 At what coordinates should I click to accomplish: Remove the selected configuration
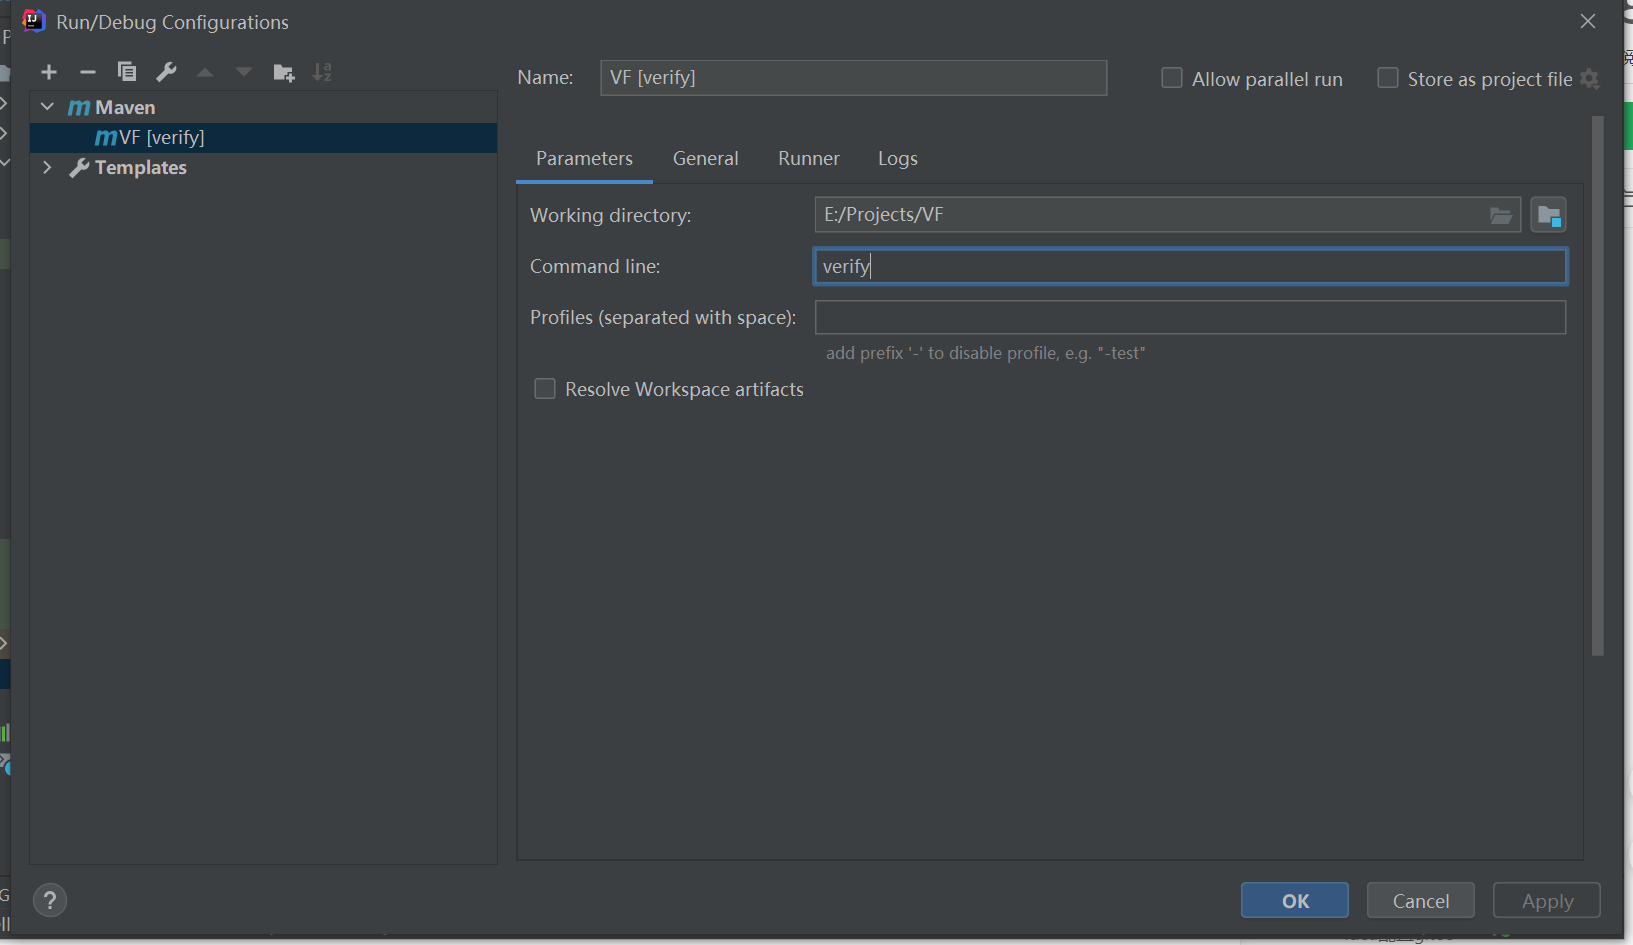[88, 72]
